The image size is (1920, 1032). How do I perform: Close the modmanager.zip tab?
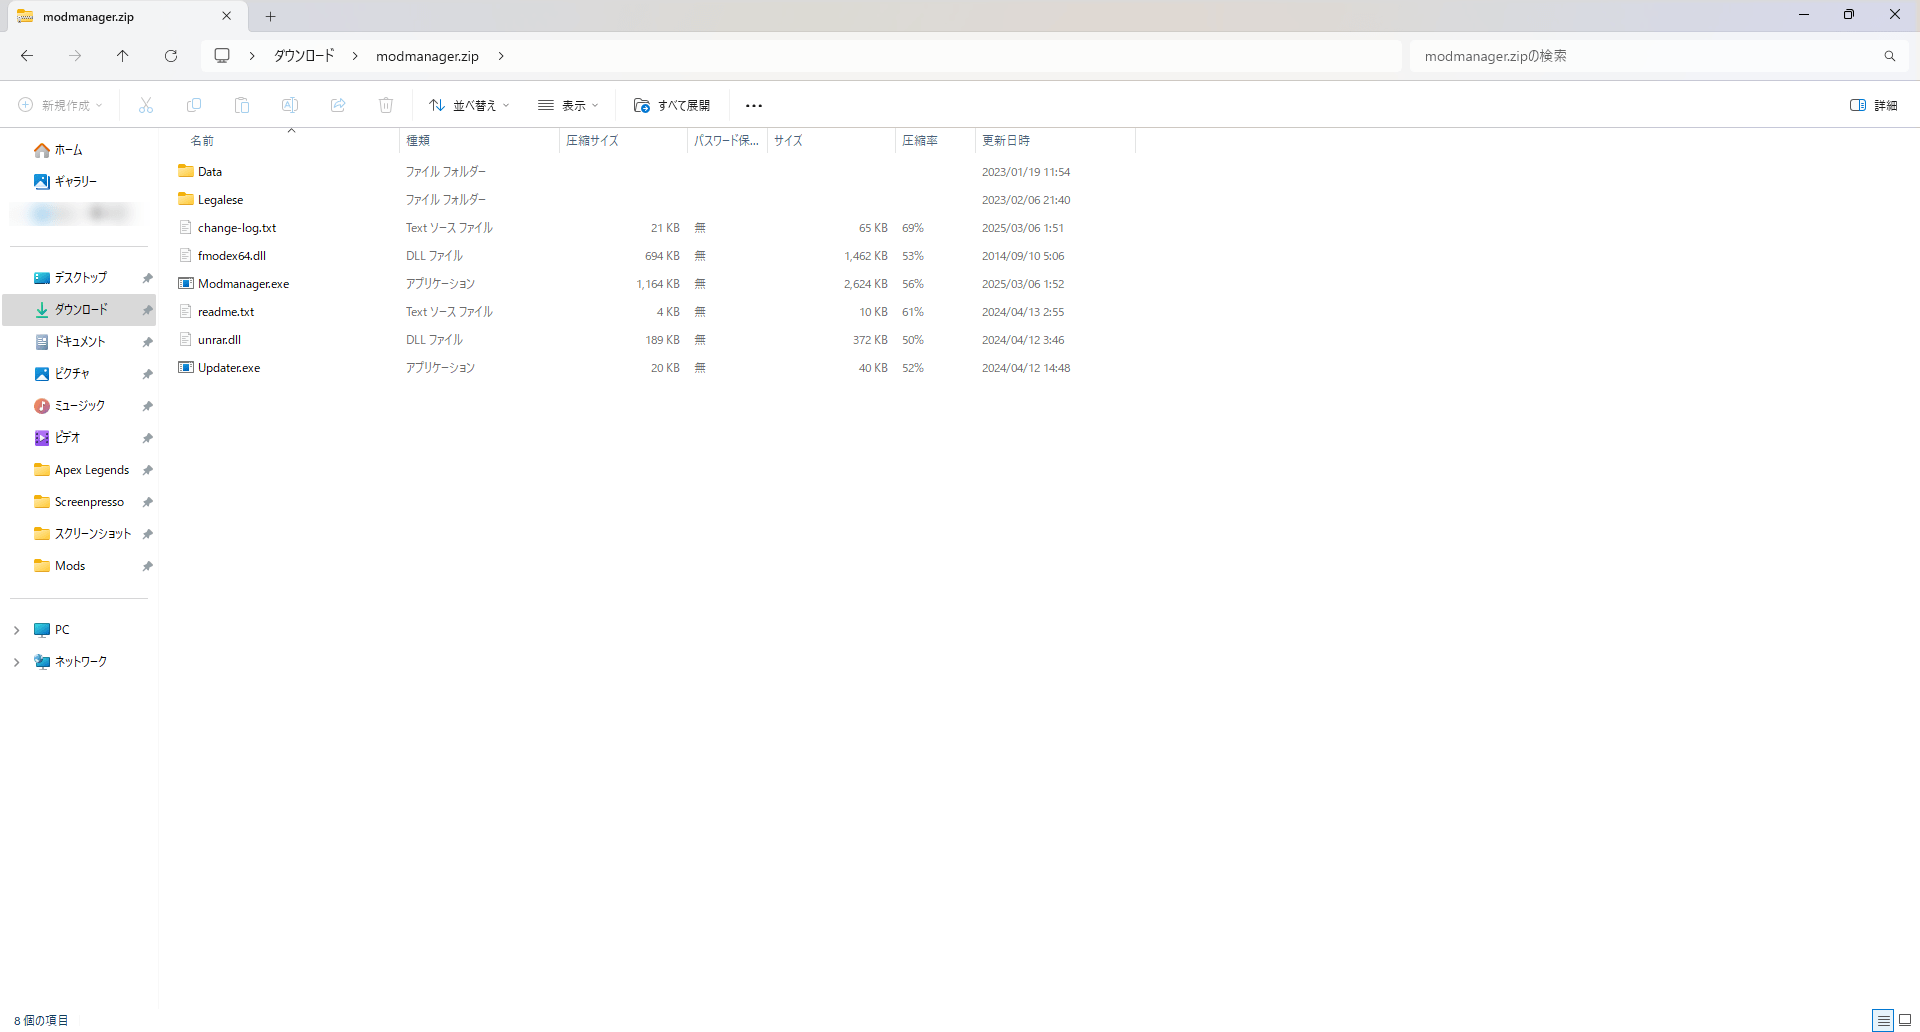click(227, 16)
